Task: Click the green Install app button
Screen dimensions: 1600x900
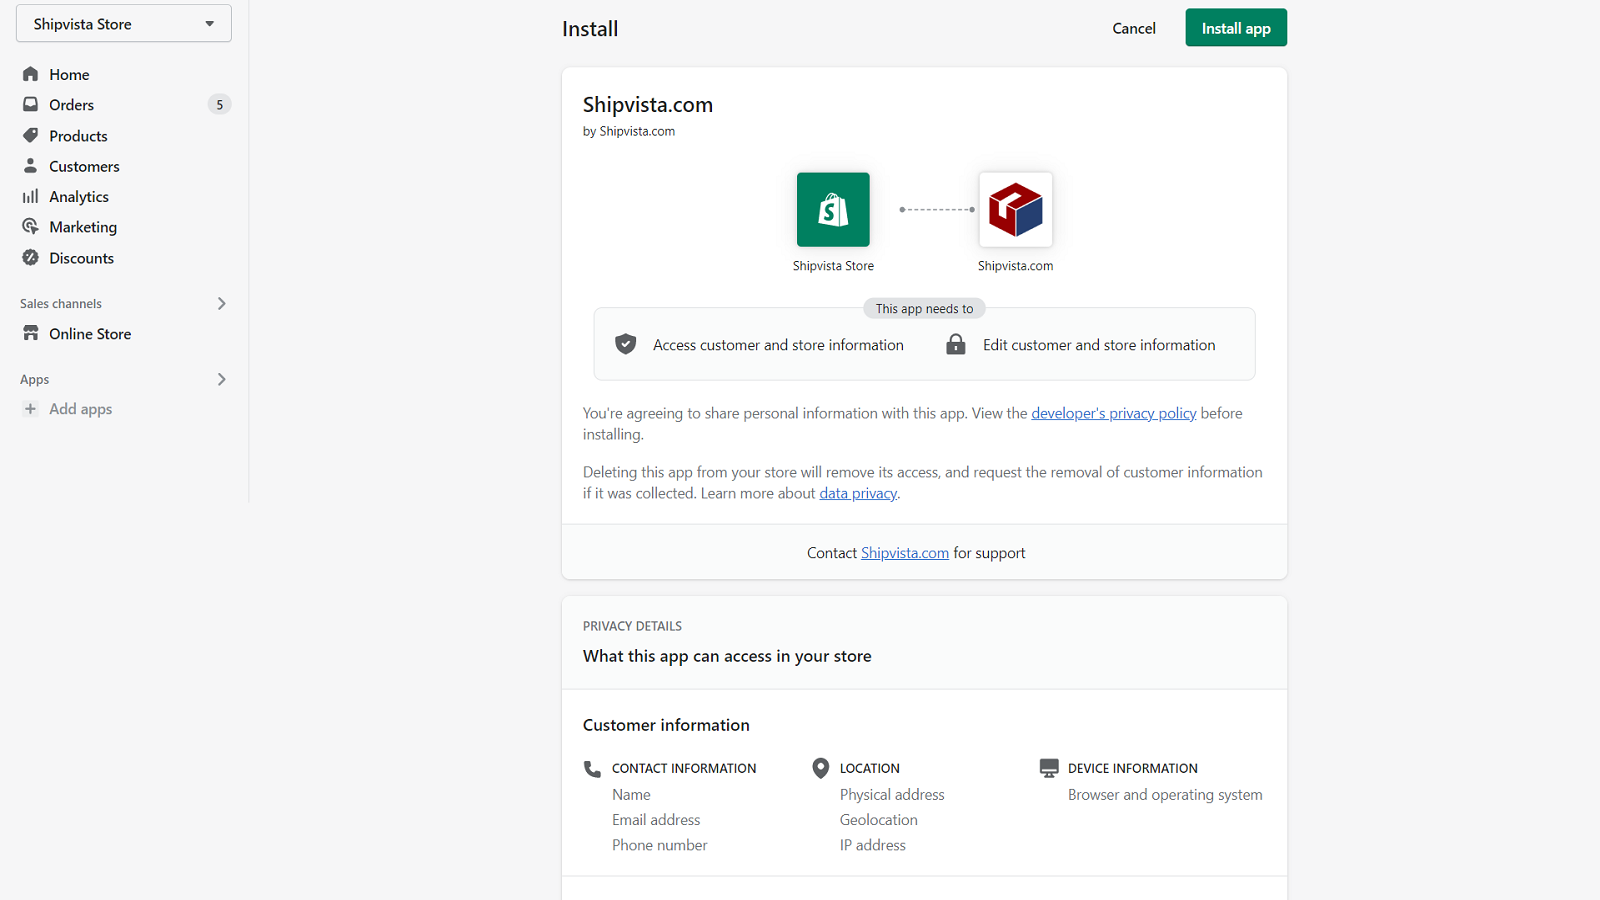Action: click(1236, 28)
